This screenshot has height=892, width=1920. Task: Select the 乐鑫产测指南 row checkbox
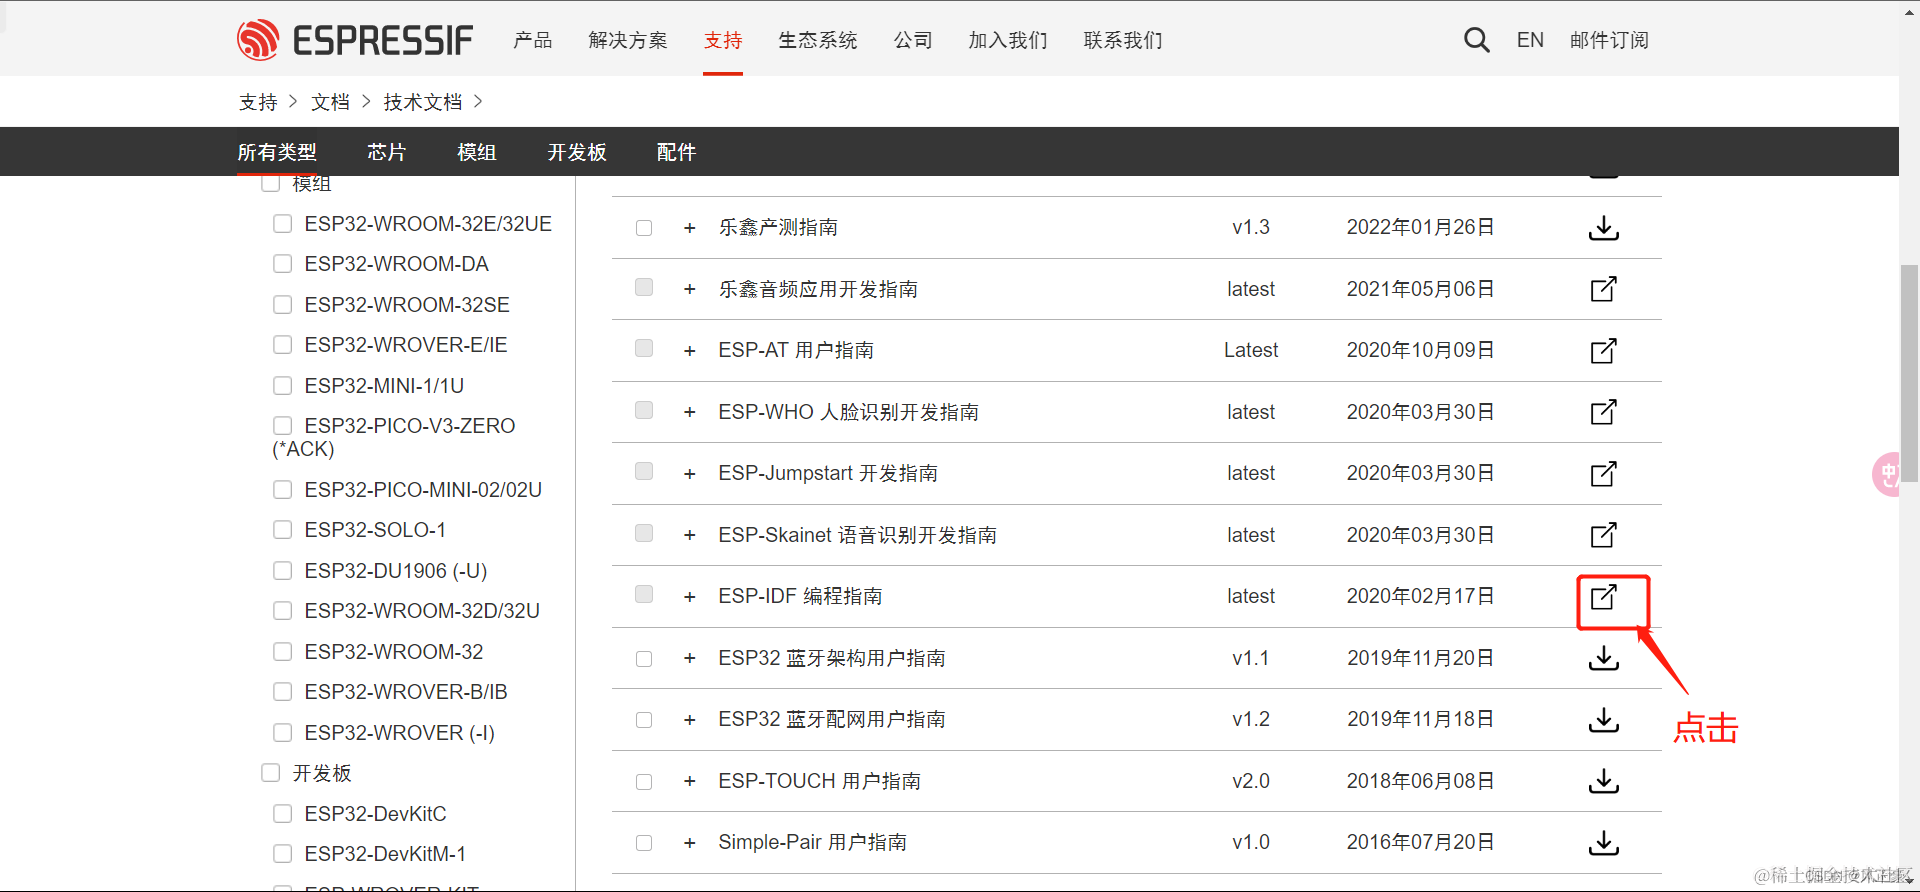(x=644, y=228)
